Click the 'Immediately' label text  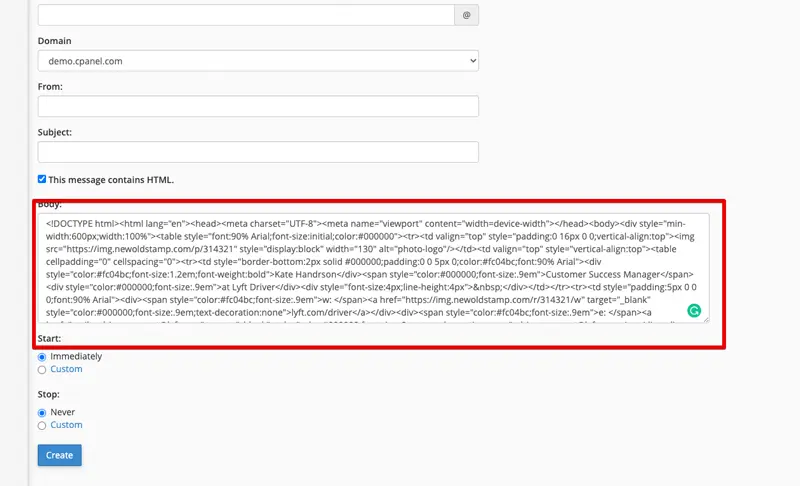point(76,356)
